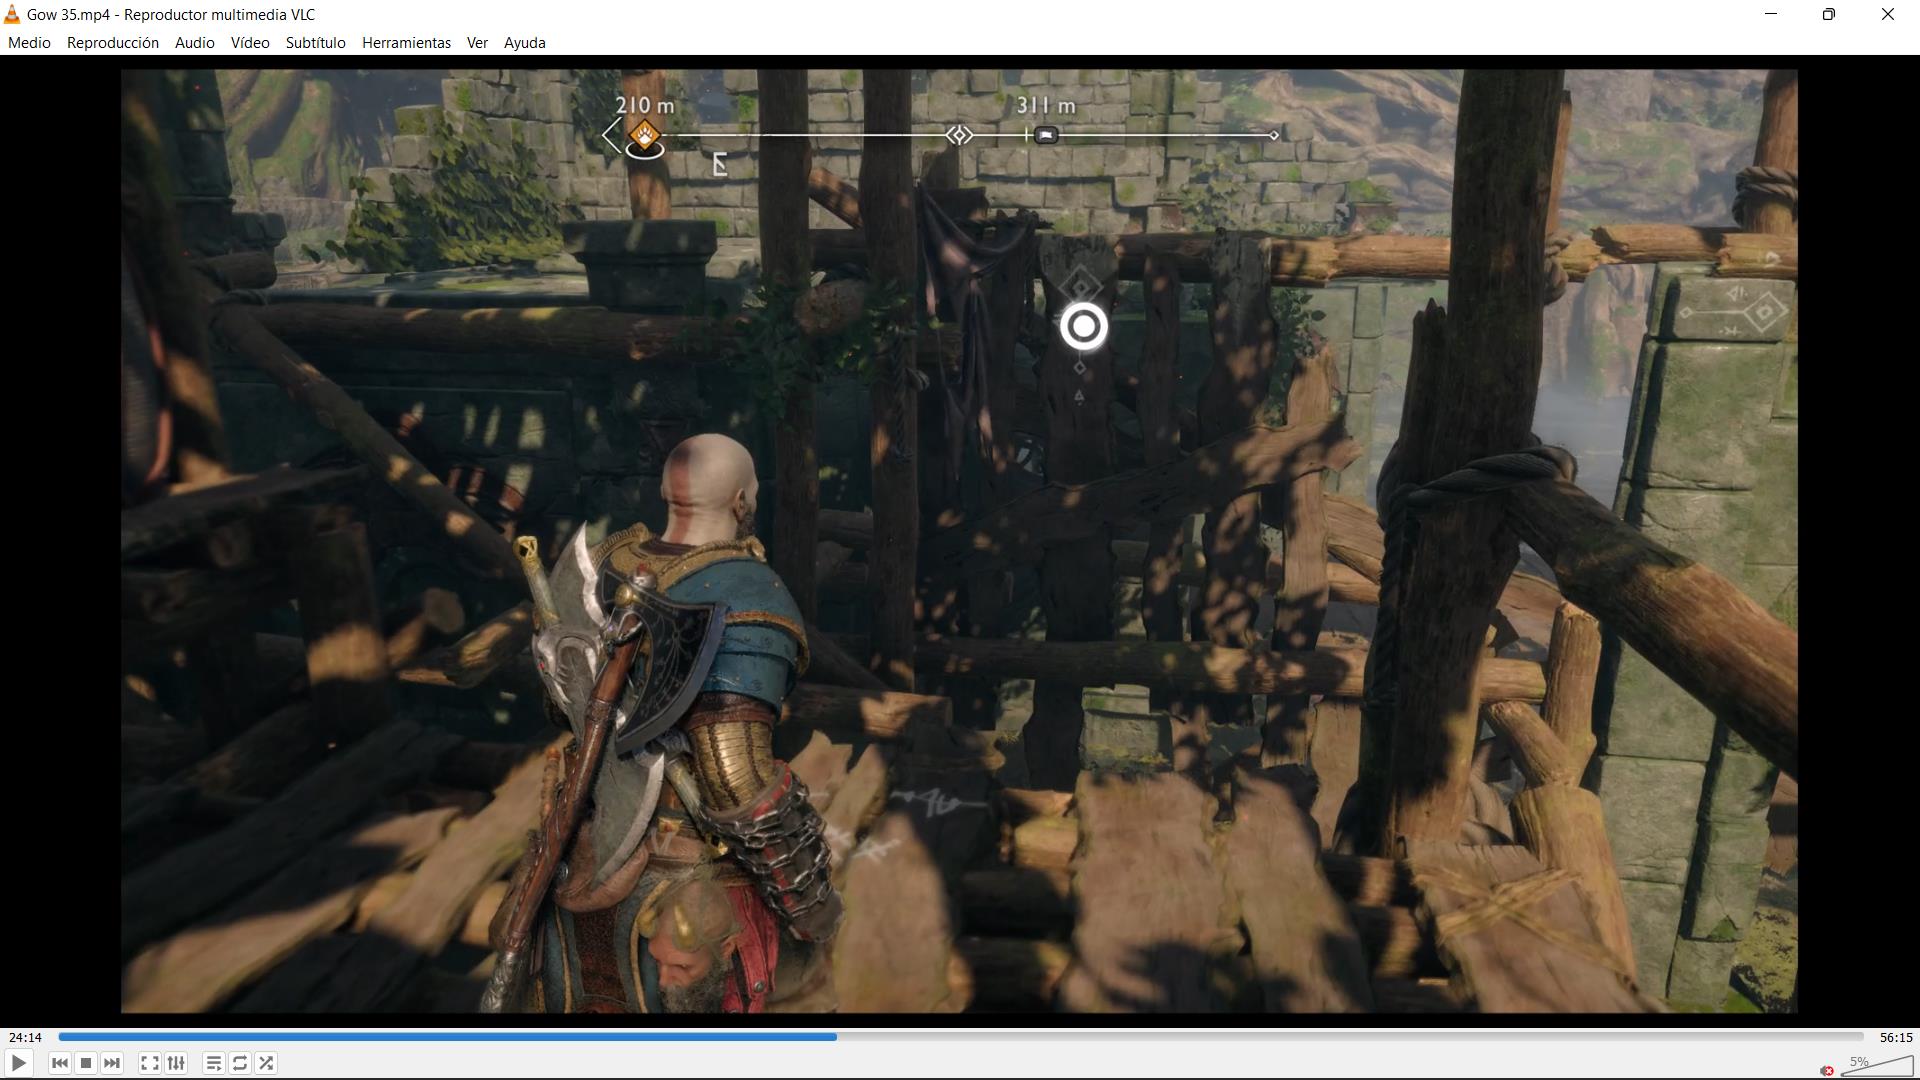Screen dimensions: 1920x1080
Task: Unmute audio via speaker icon
Action: 1827,1070
